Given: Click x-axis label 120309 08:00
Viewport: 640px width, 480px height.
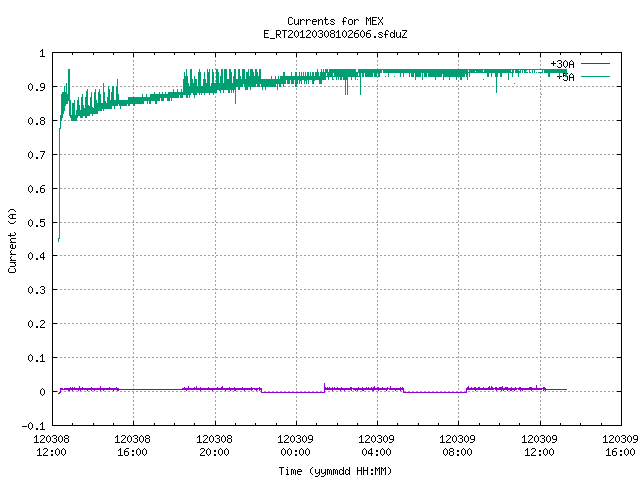Looking at the screenshot, I should [x=457, y=446].
